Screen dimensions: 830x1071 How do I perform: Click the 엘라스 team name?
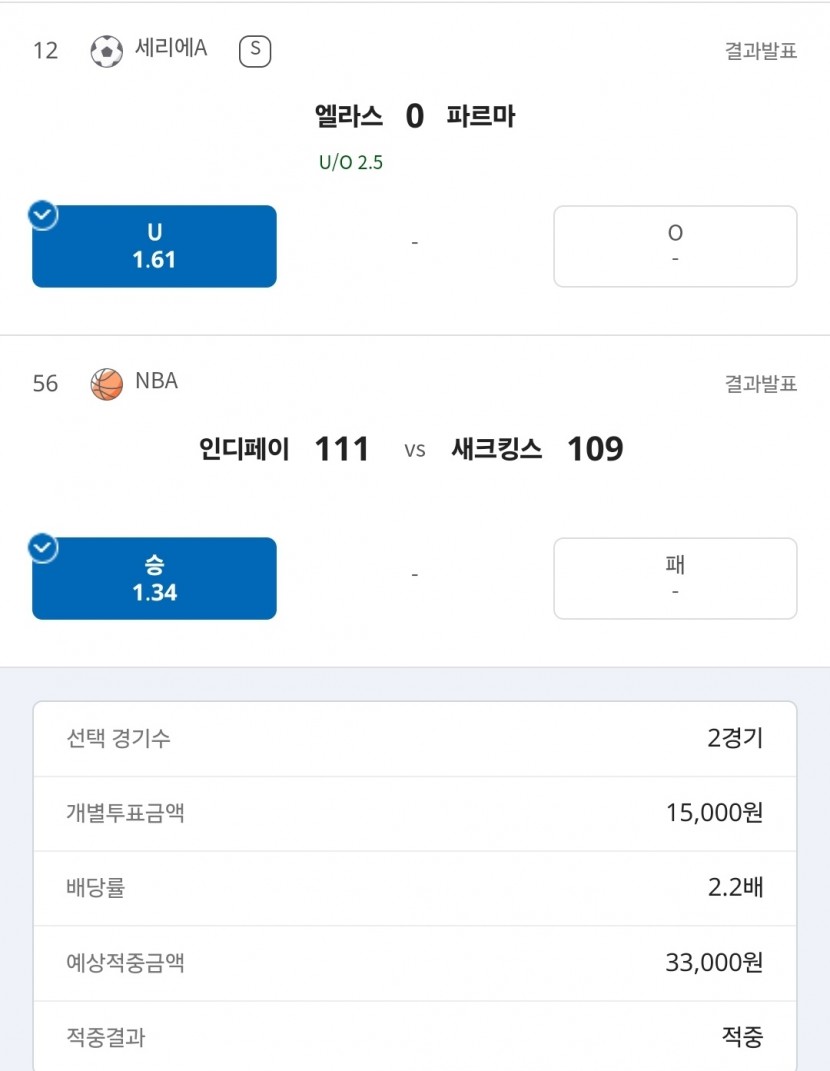point(348,116)
